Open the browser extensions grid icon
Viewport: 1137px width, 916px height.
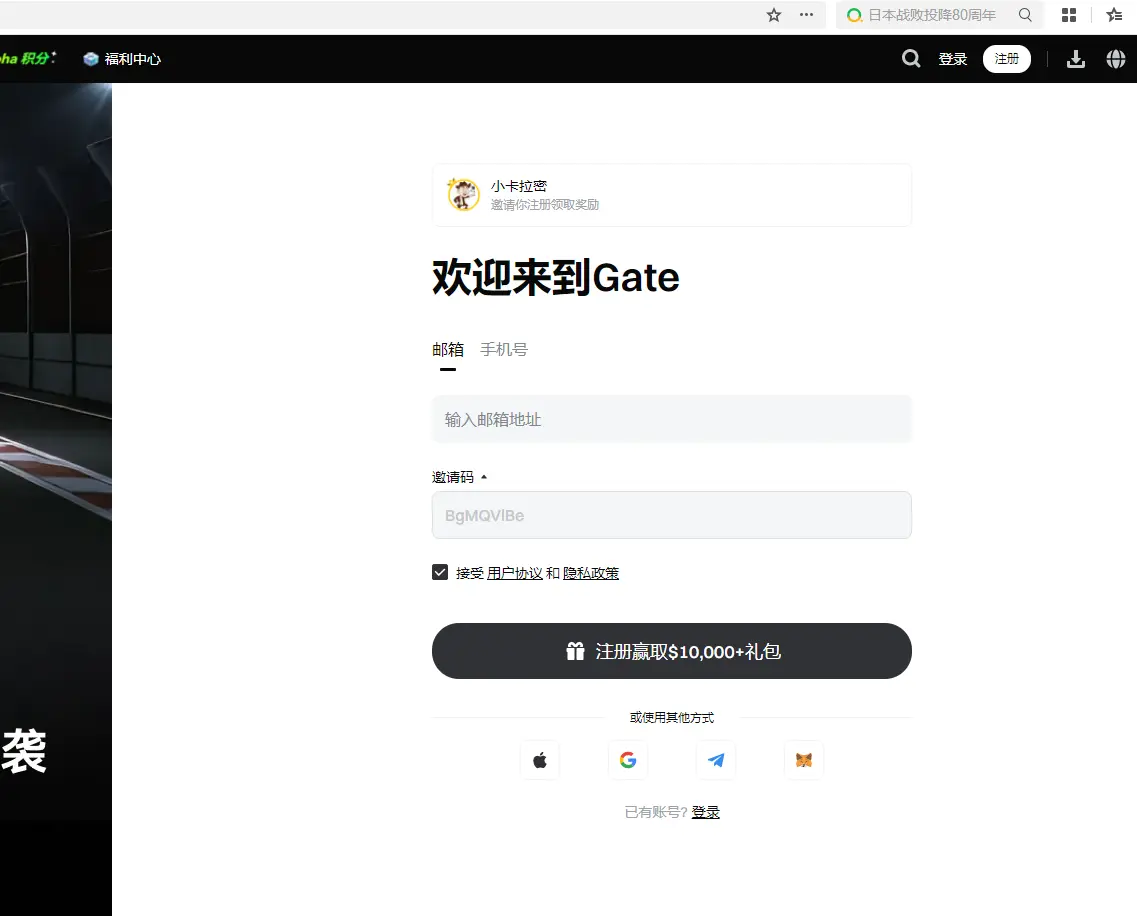pos(1069,15)
